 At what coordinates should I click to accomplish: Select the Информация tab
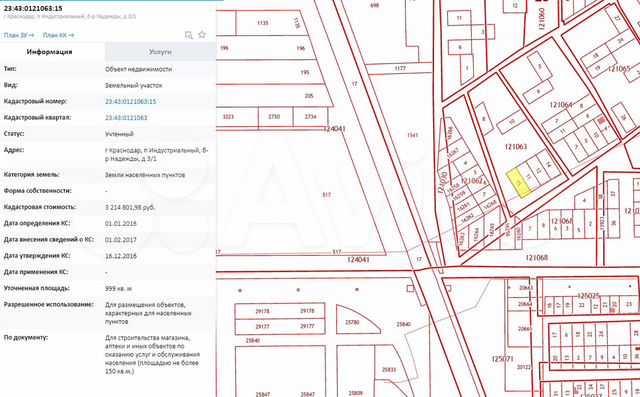[49, 52]
